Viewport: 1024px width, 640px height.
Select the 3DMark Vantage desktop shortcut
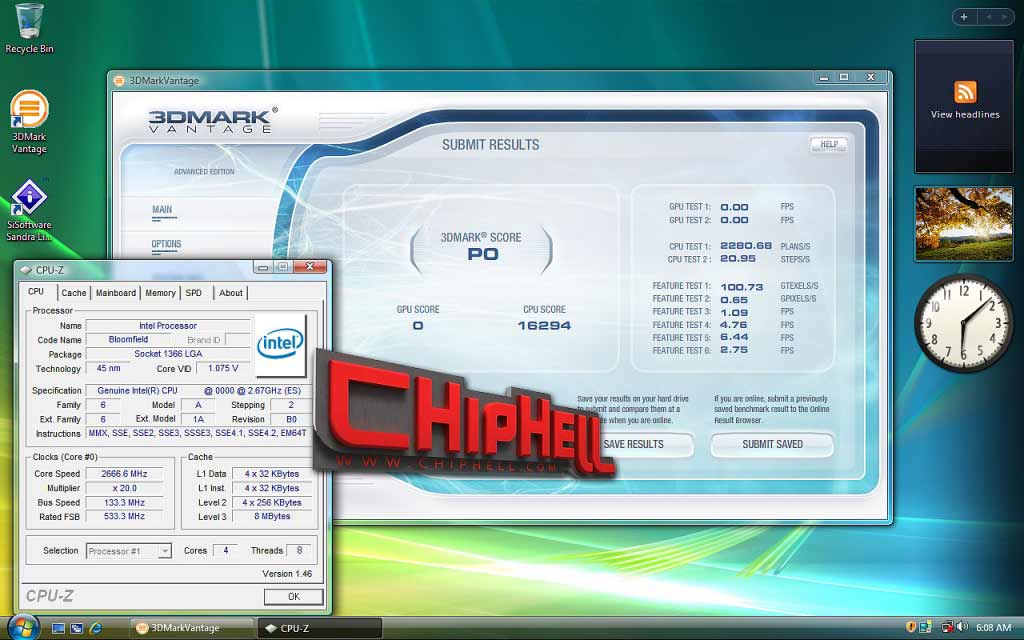point(29,121)
